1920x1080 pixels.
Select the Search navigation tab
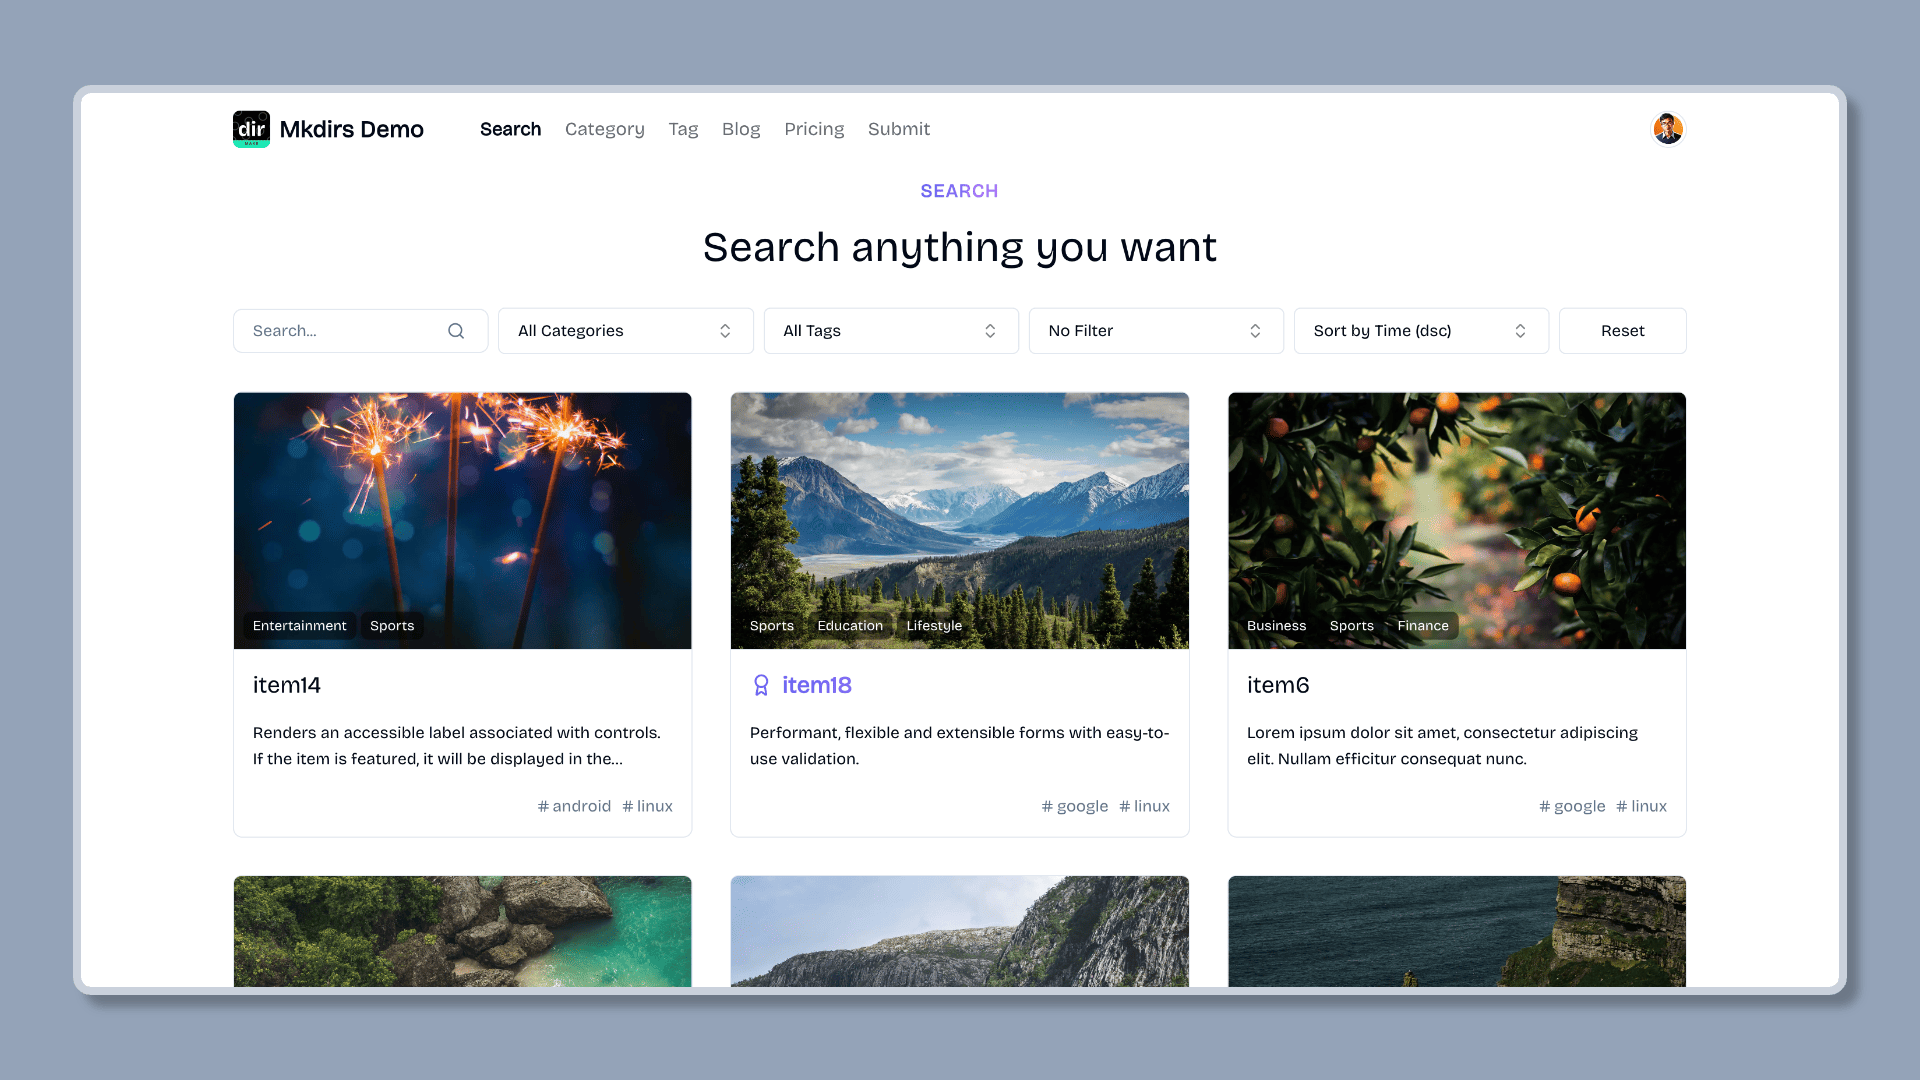coord(510,128)
